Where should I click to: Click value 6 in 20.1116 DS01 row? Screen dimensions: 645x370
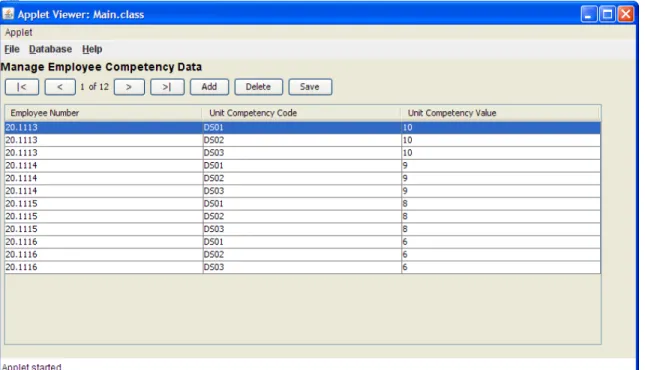pyautogui.click(x=501, y=242)
